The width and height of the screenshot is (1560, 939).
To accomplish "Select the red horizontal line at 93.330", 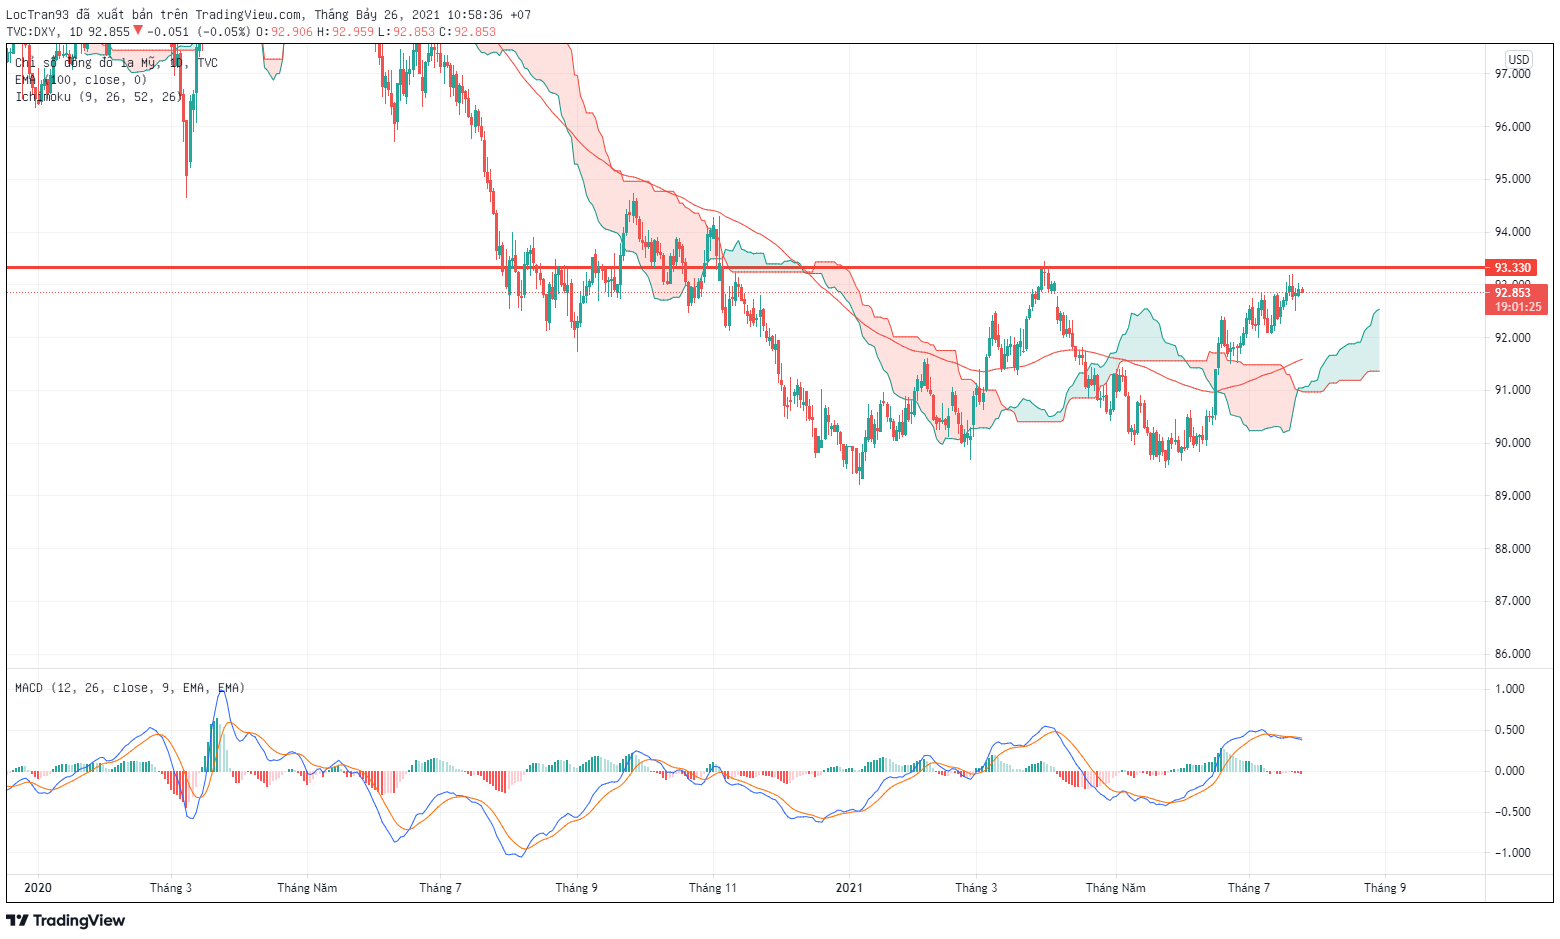I will click(746, 268).
